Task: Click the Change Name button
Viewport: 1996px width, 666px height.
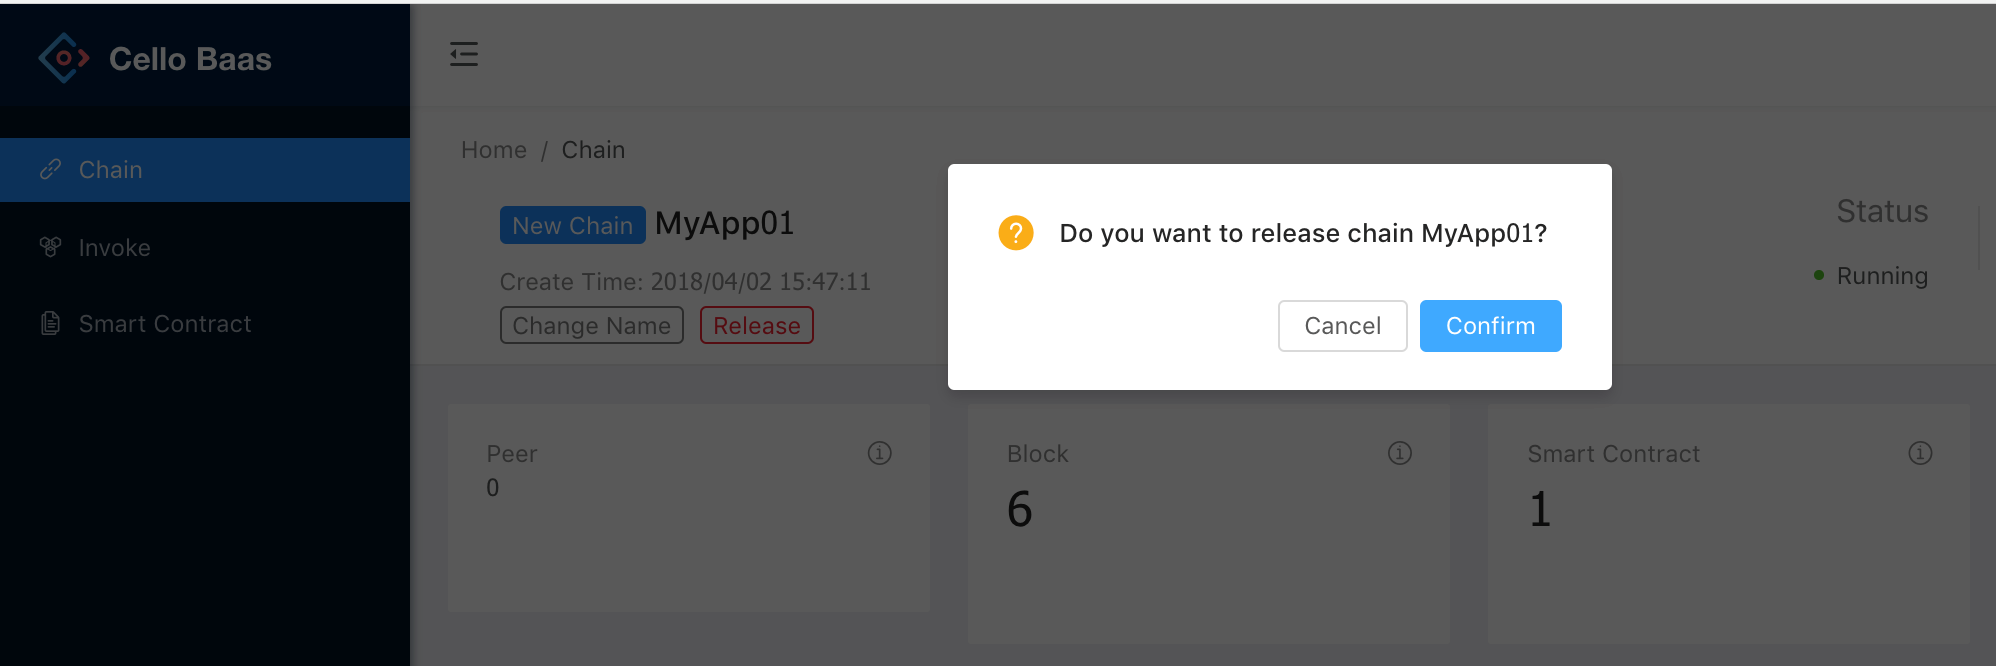Action: pyautogui.click(x=591, y=325)
